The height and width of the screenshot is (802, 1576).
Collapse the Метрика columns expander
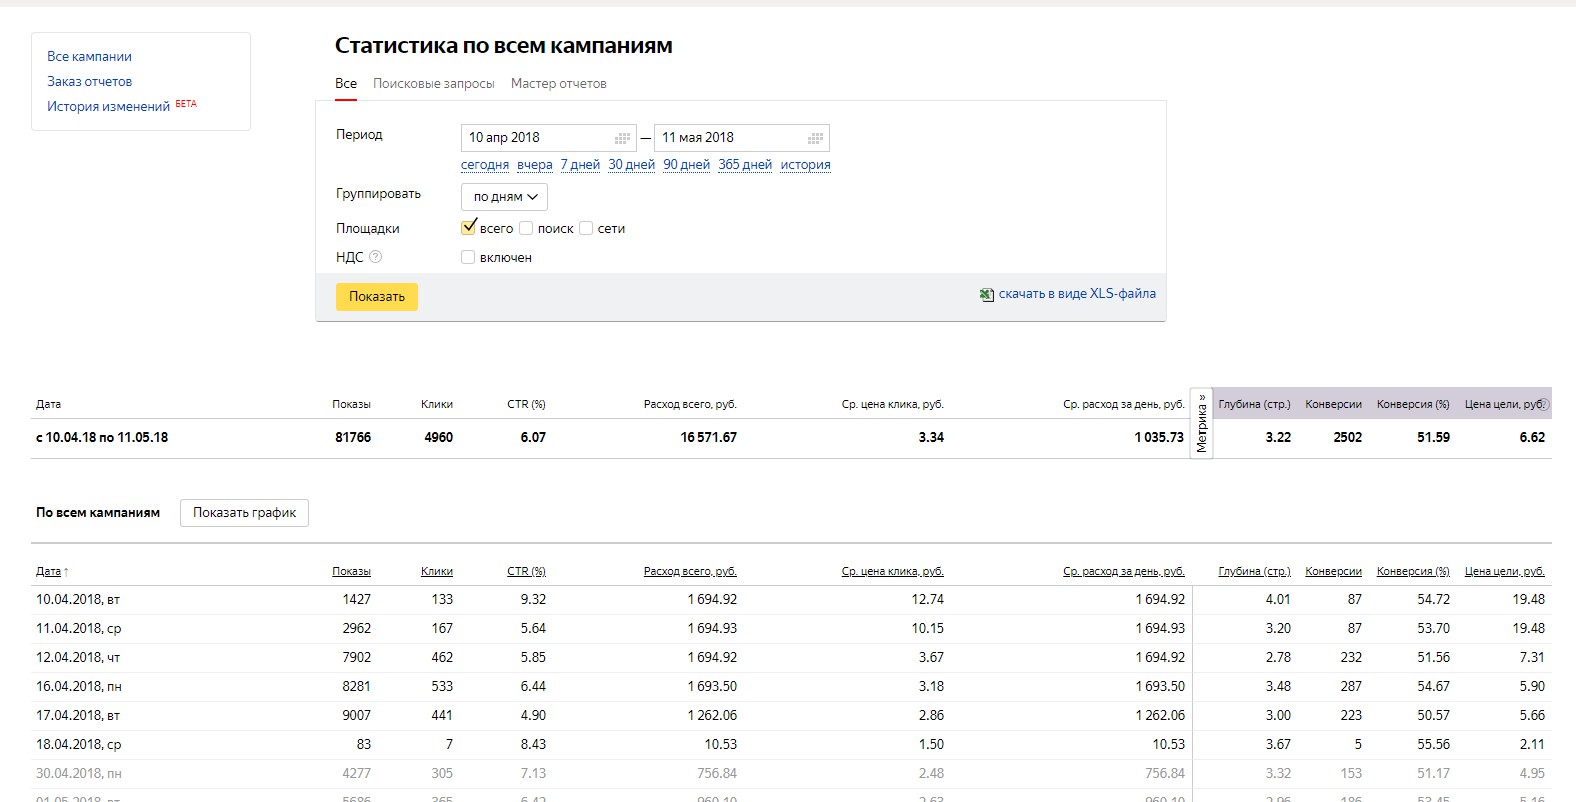1201,423
